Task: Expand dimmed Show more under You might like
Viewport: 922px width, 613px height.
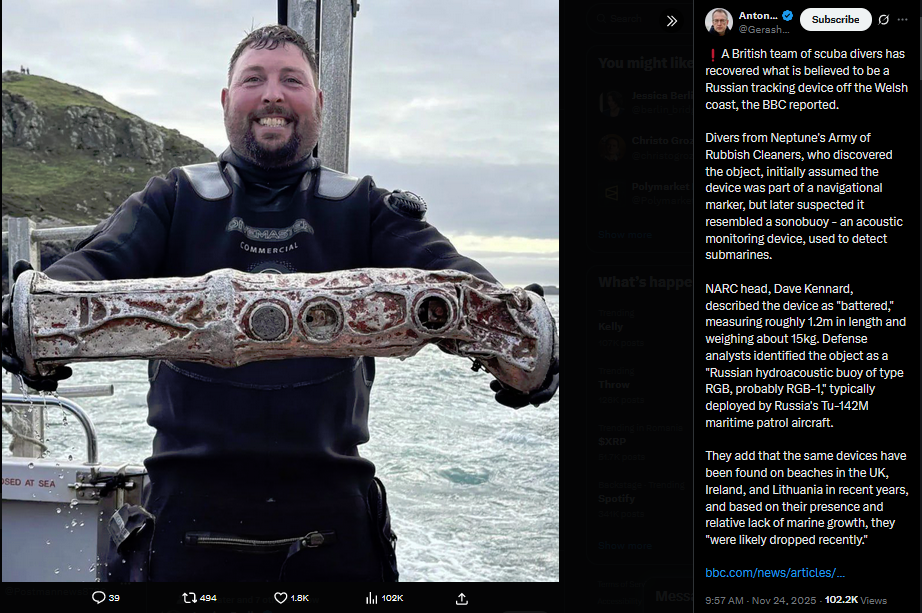Action: coord(624,235)
